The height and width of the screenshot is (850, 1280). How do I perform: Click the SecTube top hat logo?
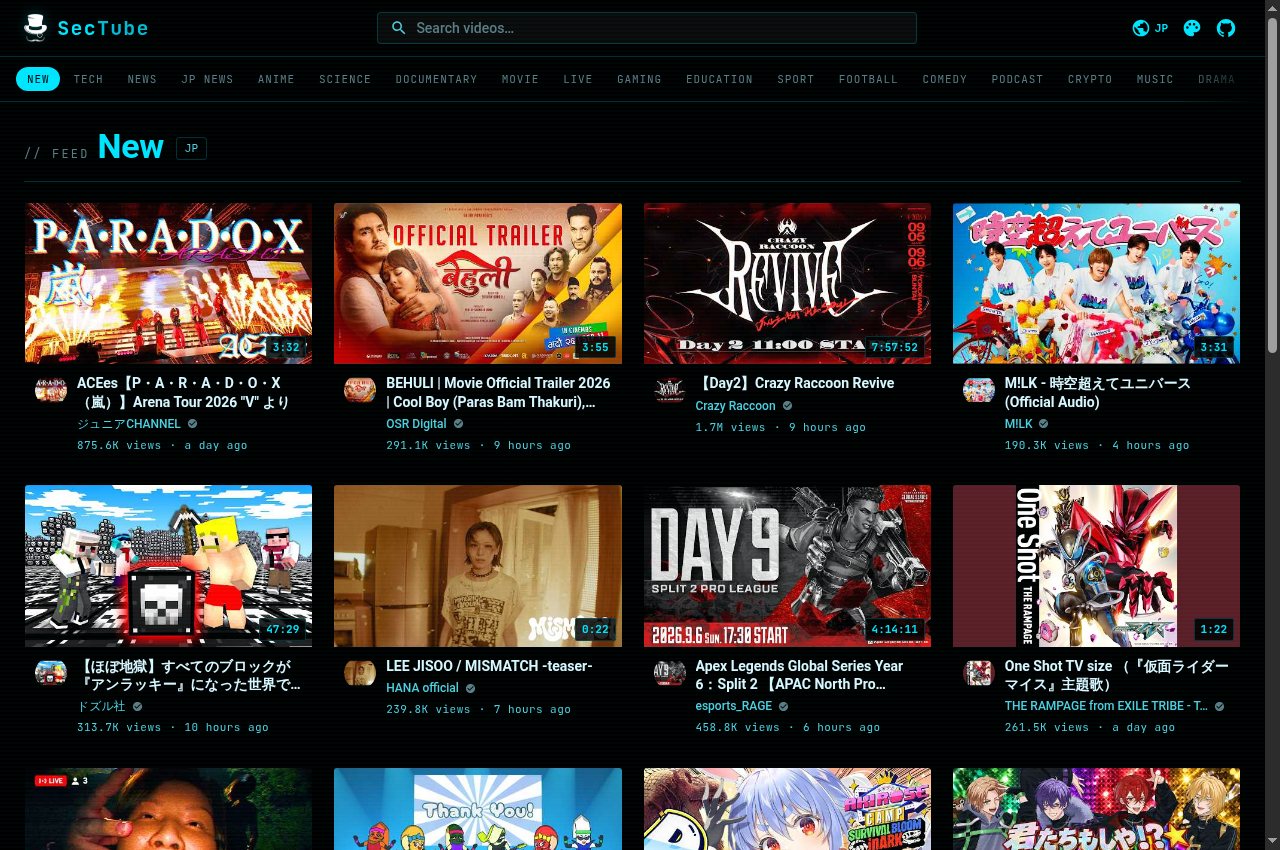[x=36, y=28]
